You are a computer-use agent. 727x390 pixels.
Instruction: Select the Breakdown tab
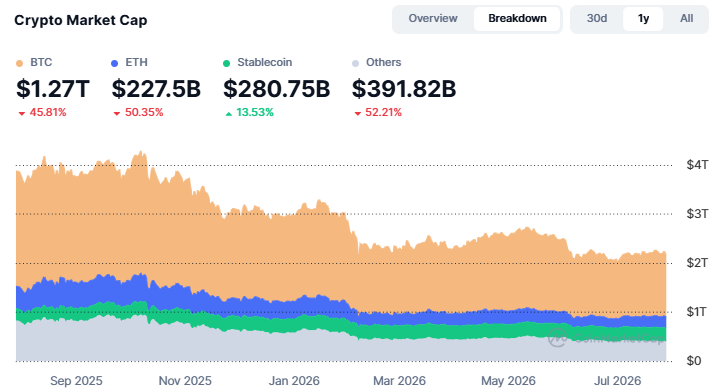point(517,19)
